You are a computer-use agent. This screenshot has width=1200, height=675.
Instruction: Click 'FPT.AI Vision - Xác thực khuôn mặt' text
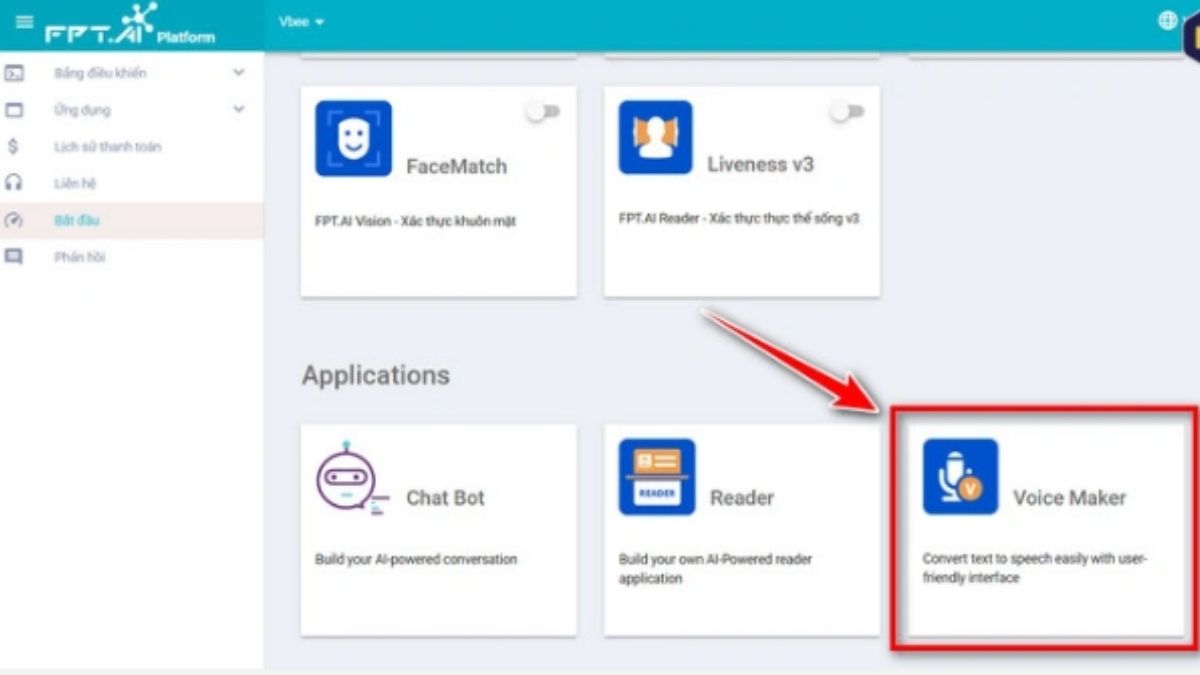415,221
